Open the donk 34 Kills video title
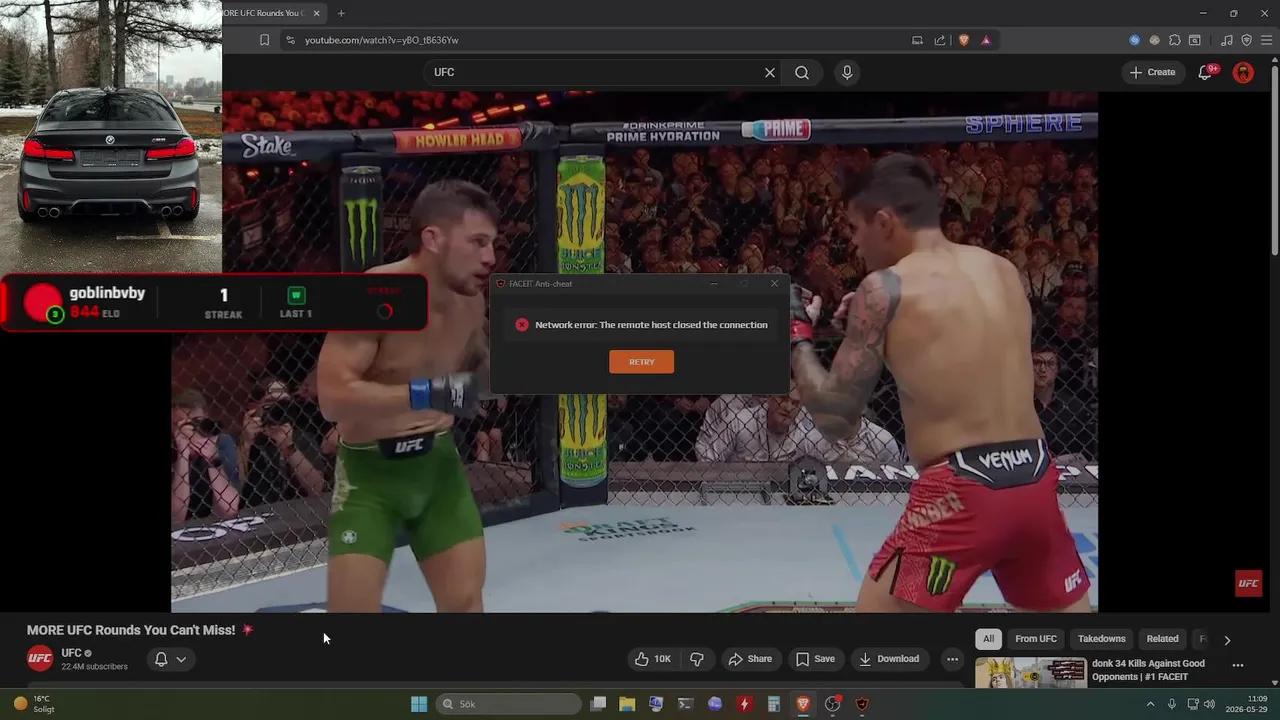Viewport: 1280px width, 720px height. (x=1148, y=670)
